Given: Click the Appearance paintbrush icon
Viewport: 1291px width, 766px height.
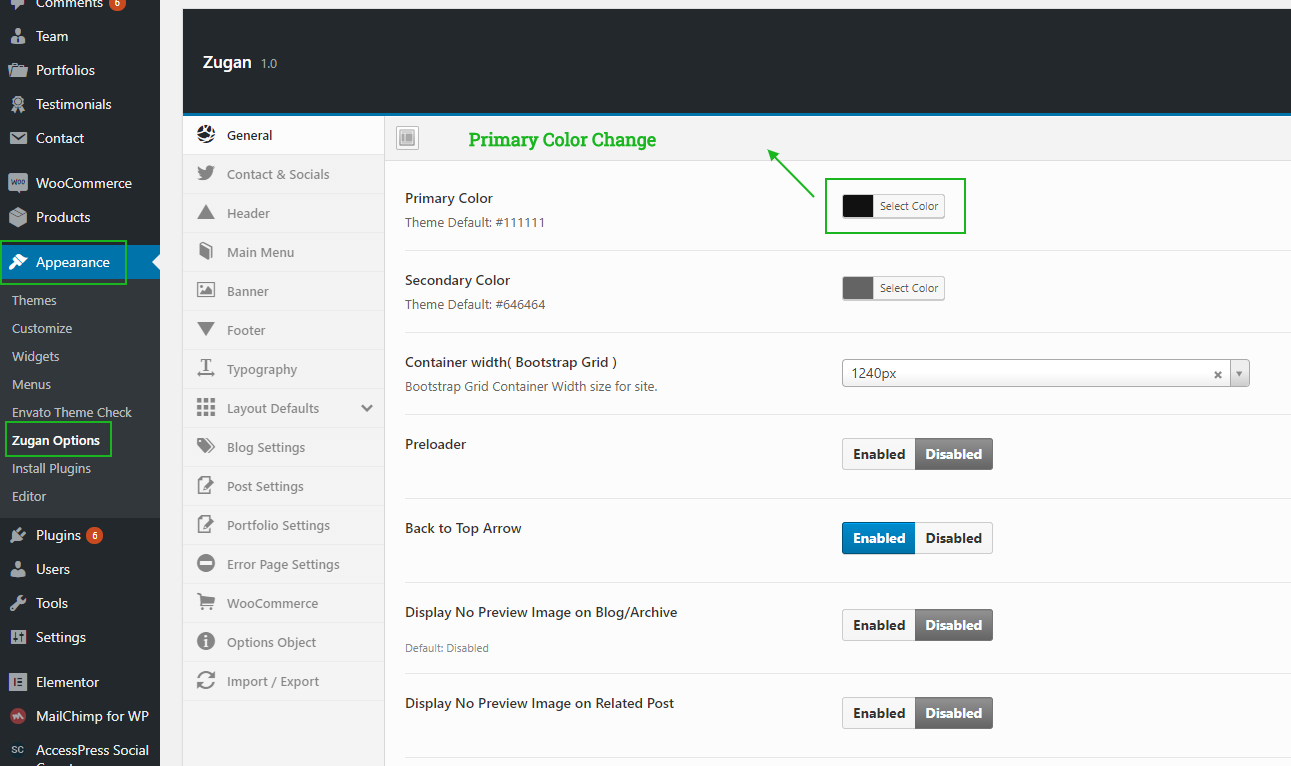Looking at the screenshot, I should tap(18, 262).
